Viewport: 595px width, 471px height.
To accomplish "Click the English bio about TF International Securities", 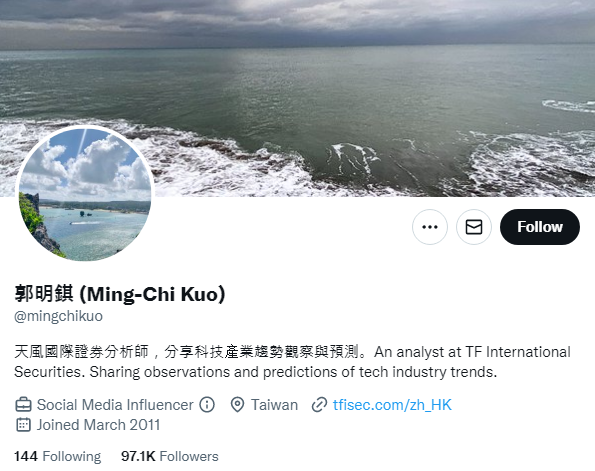I will pyautogui.click(x=292, y=362).
